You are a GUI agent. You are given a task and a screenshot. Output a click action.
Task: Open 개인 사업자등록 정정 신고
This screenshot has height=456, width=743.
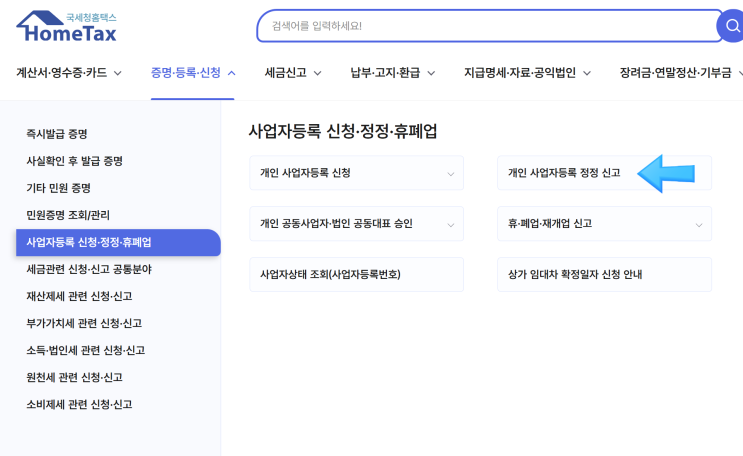click(x=565, y=173)
